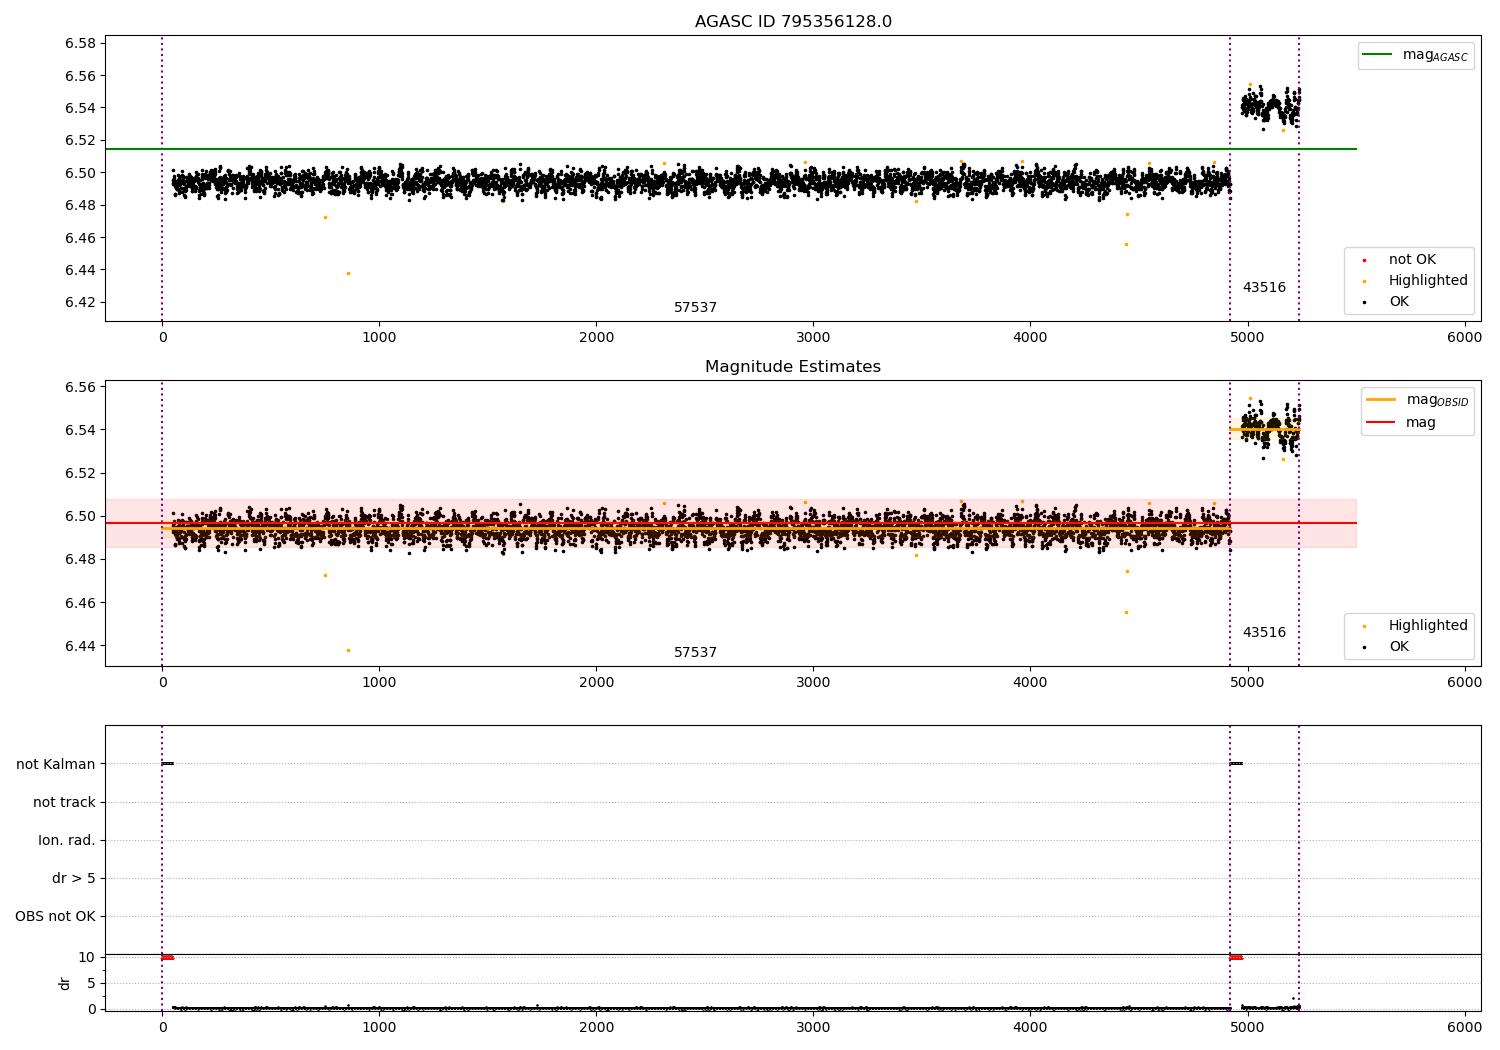Screen dimensions: 1500x1050
Task: Select 'OK' in the top panel lower legend
Action: [x=1399, y=302]
